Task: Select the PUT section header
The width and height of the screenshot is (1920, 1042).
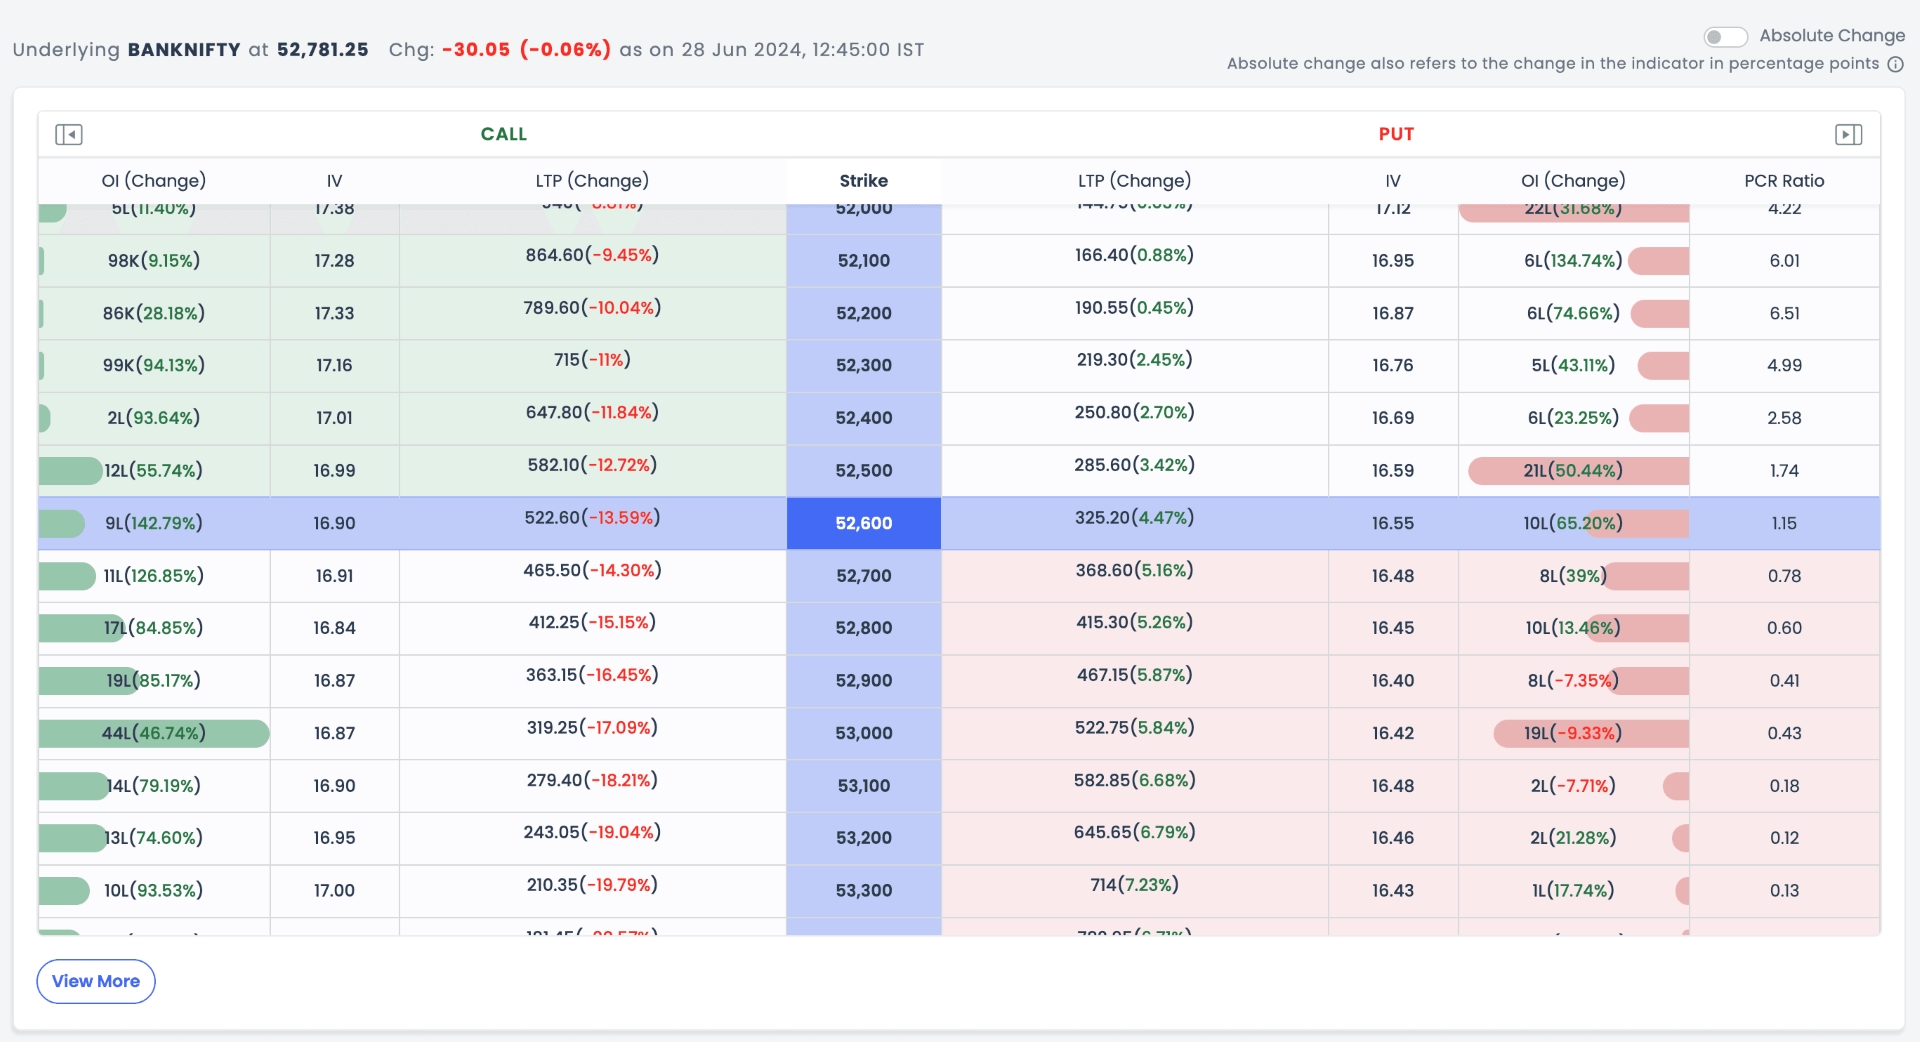Action: pyautogui.click(x=1396, y=133)
